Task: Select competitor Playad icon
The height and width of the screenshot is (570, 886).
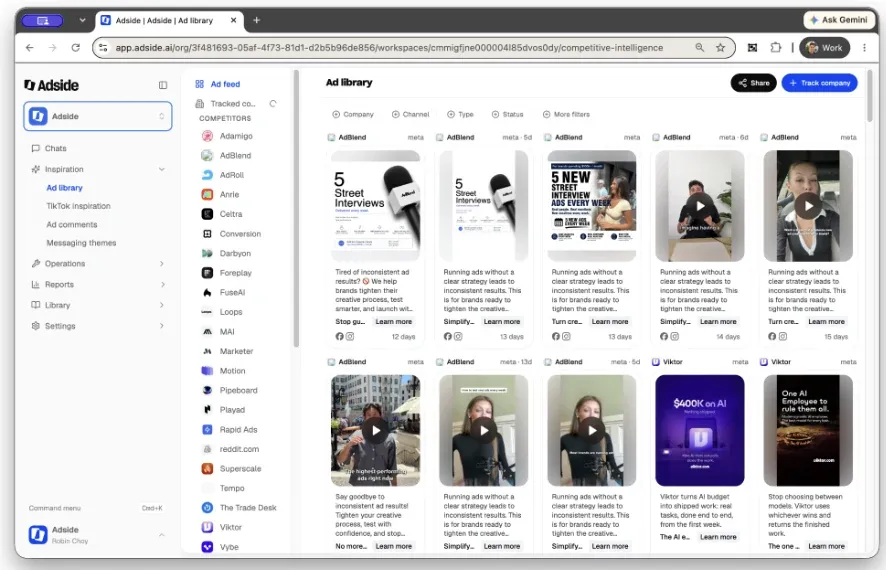Action: click(207, 410)
